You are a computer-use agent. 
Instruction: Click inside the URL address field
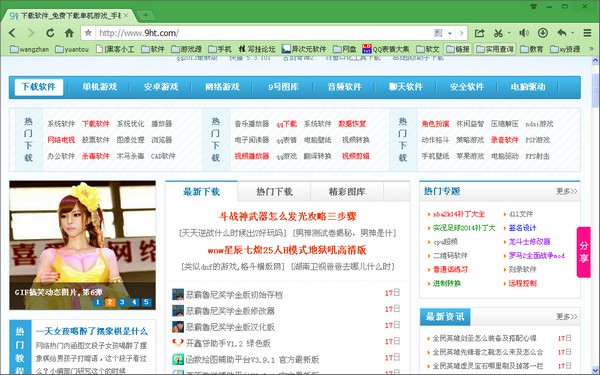(x=264, y=33)
